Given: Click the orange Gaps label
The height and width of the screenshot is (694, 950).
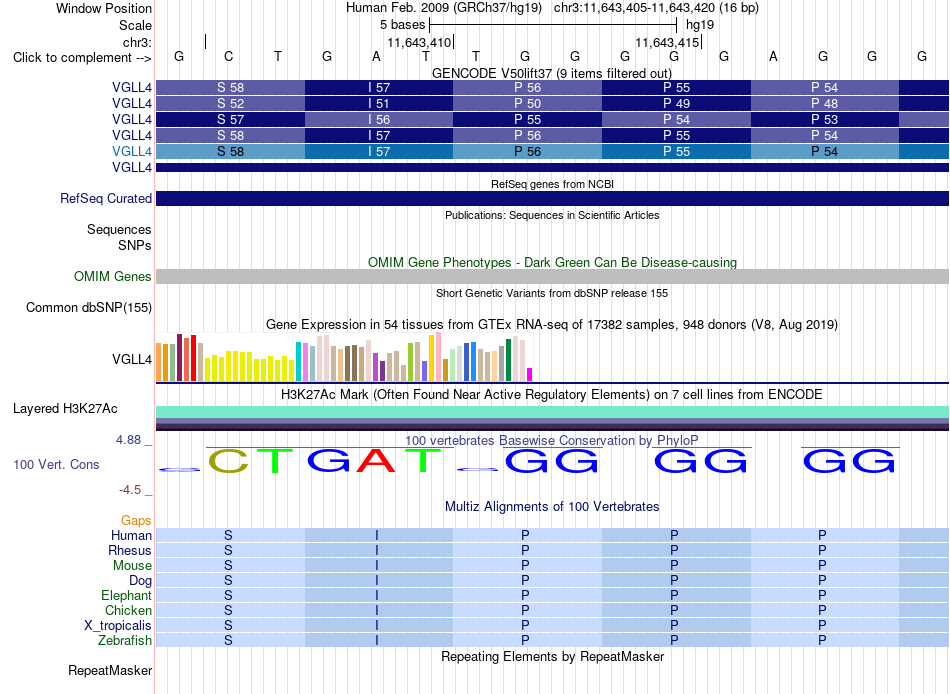Looking at the screenshot, I should tap(136, 521).
